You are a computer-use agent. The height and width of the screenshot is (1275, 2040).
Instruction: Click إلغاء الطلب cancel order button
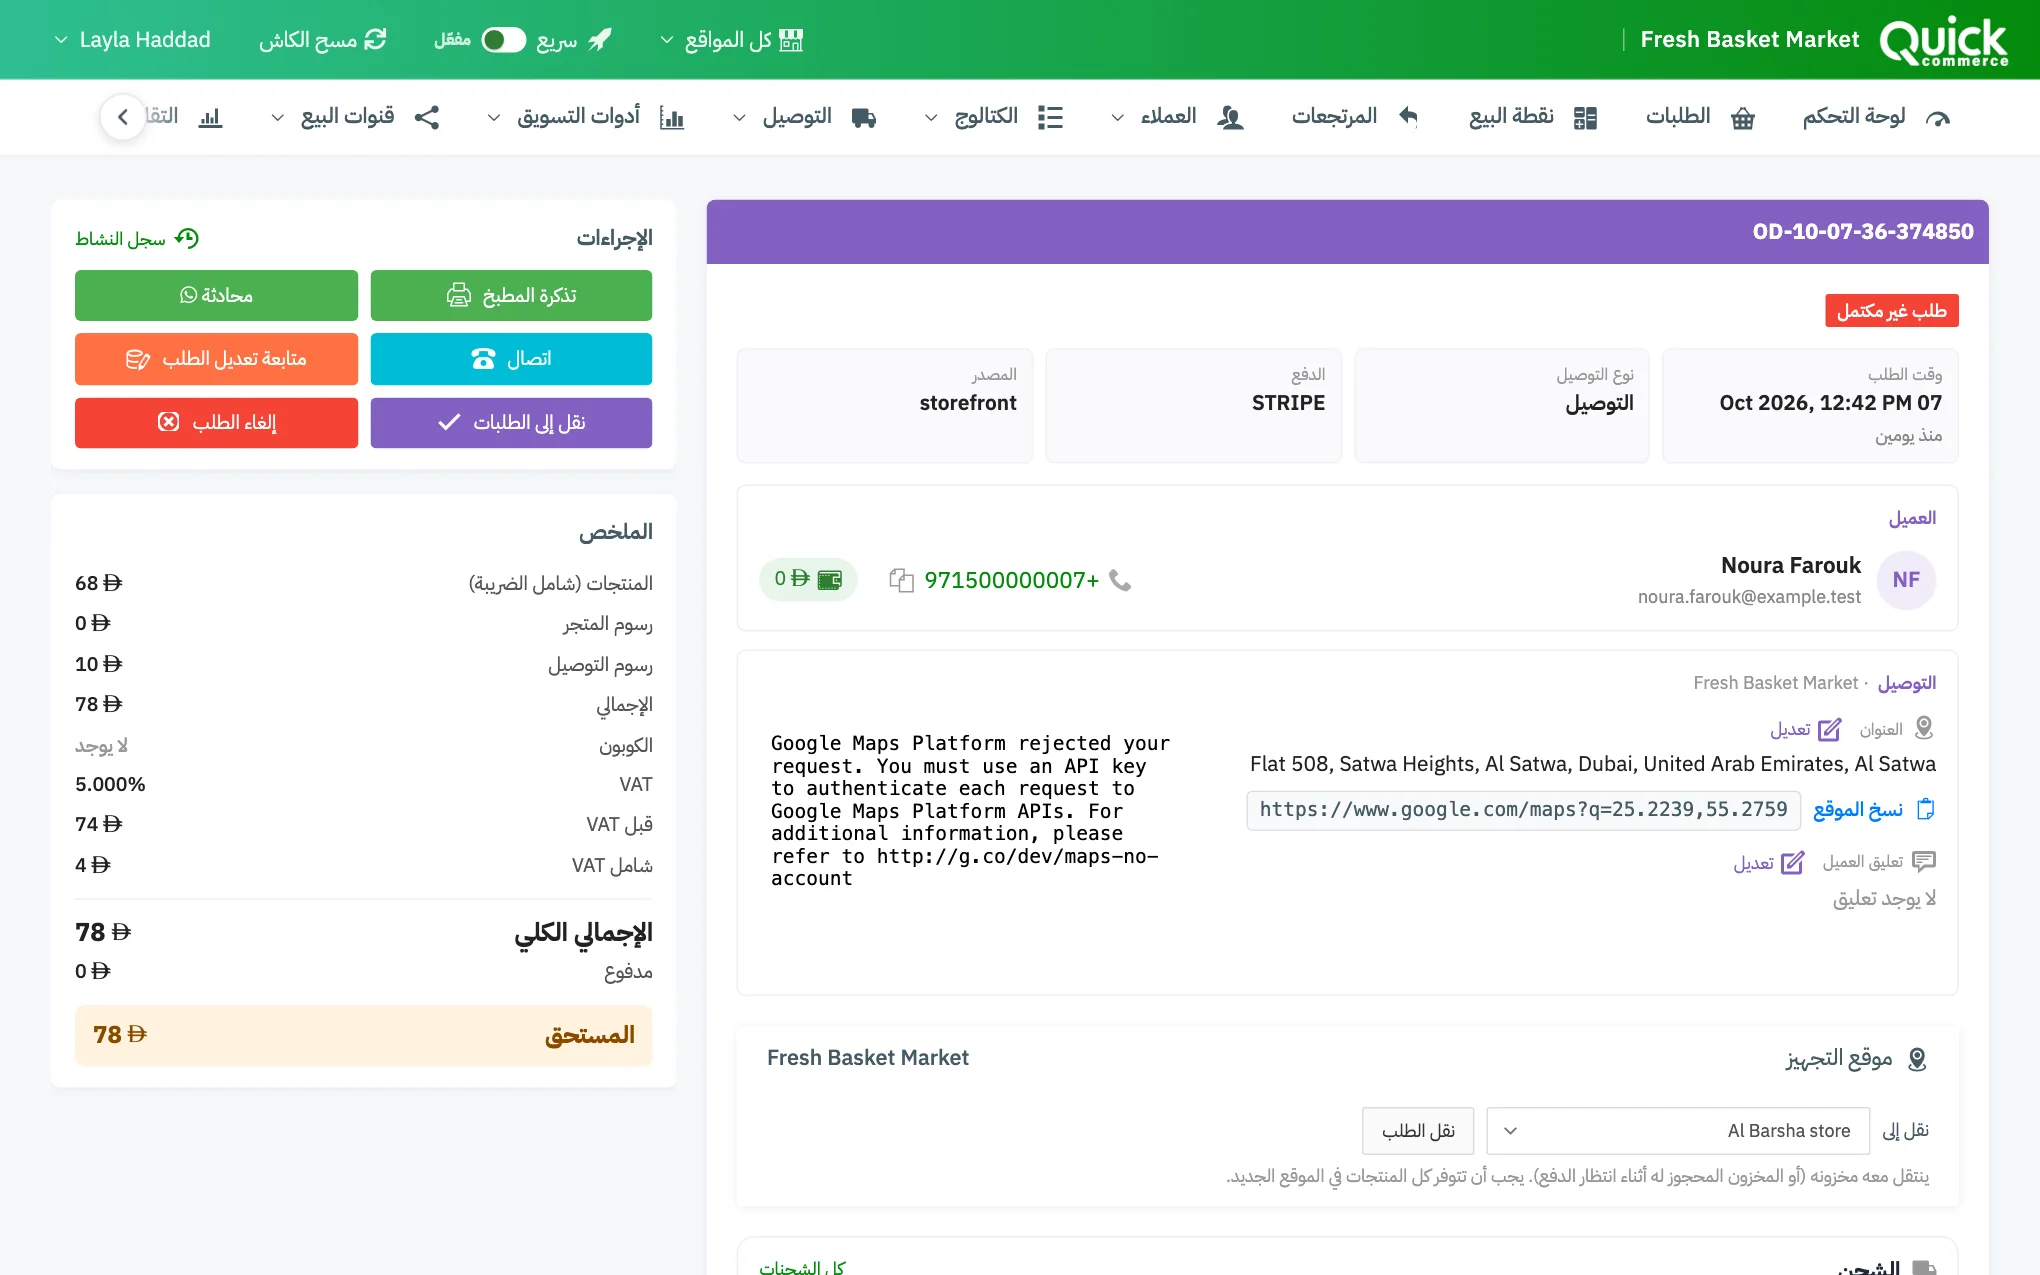(x=216, y=423)
